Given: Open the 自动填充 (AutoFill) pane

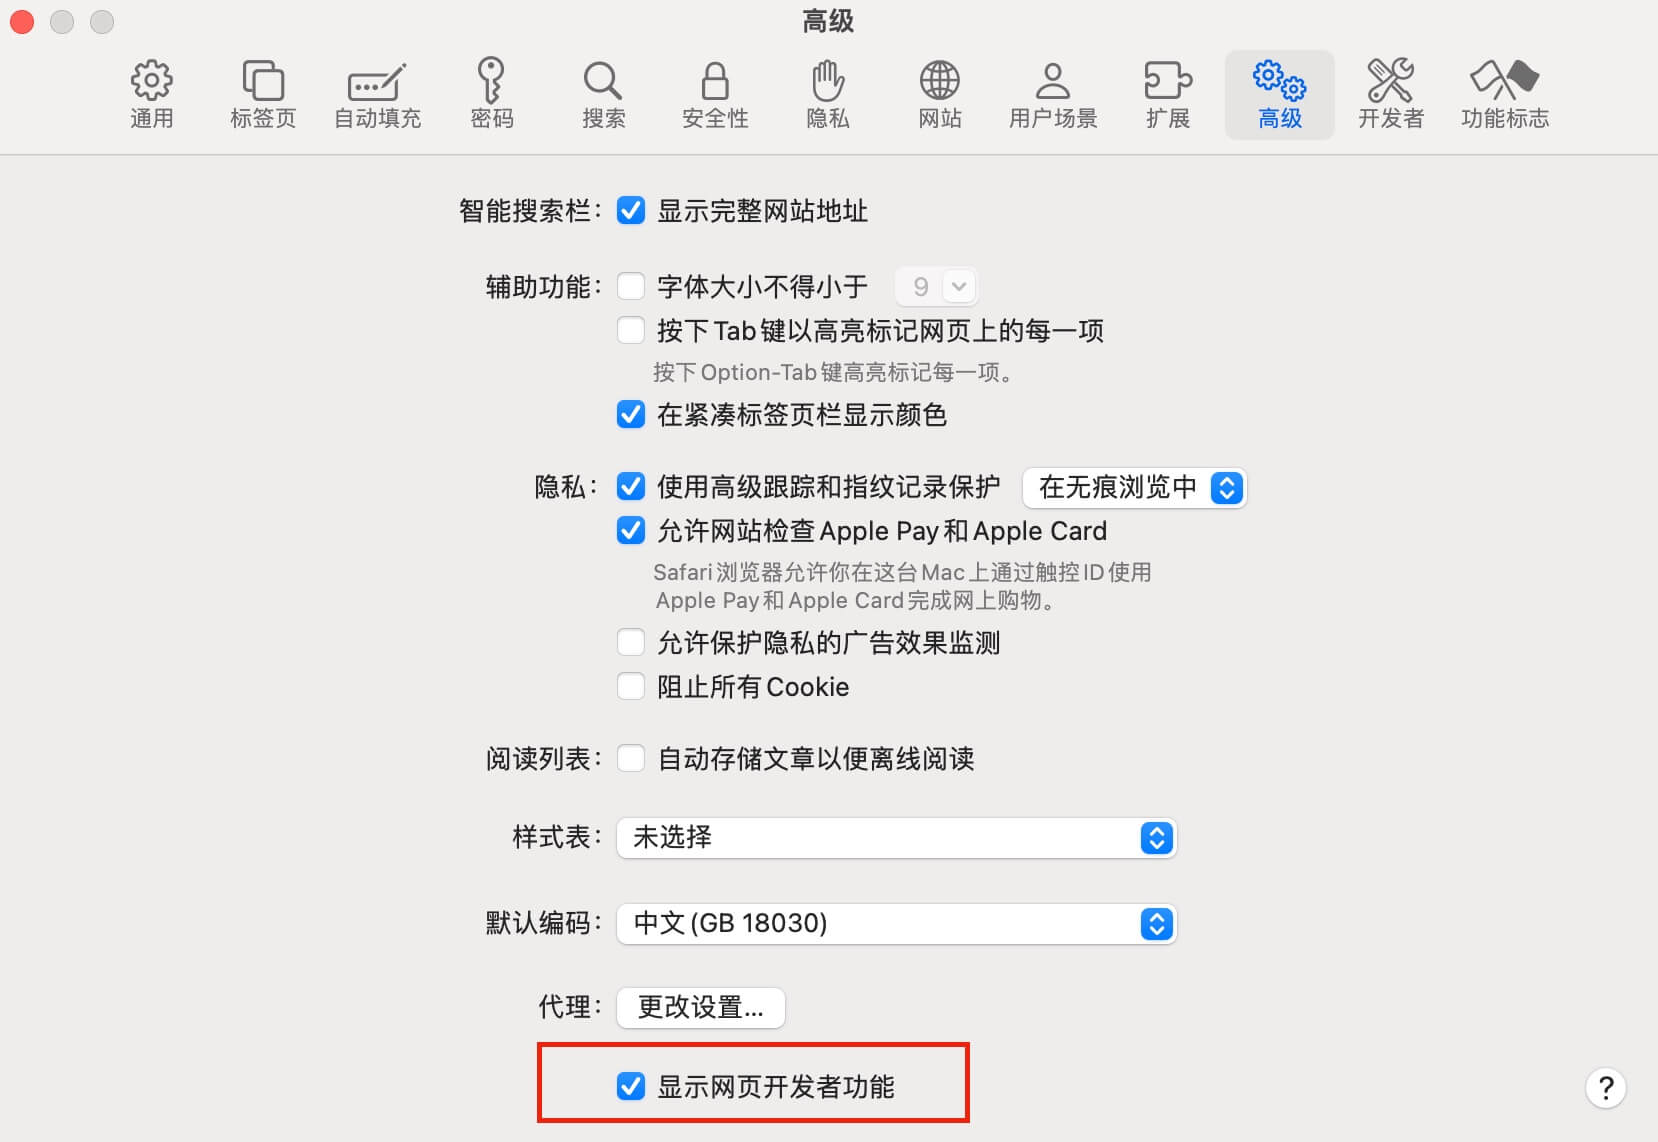Looking at the screenshot, I should click(377, 95).
